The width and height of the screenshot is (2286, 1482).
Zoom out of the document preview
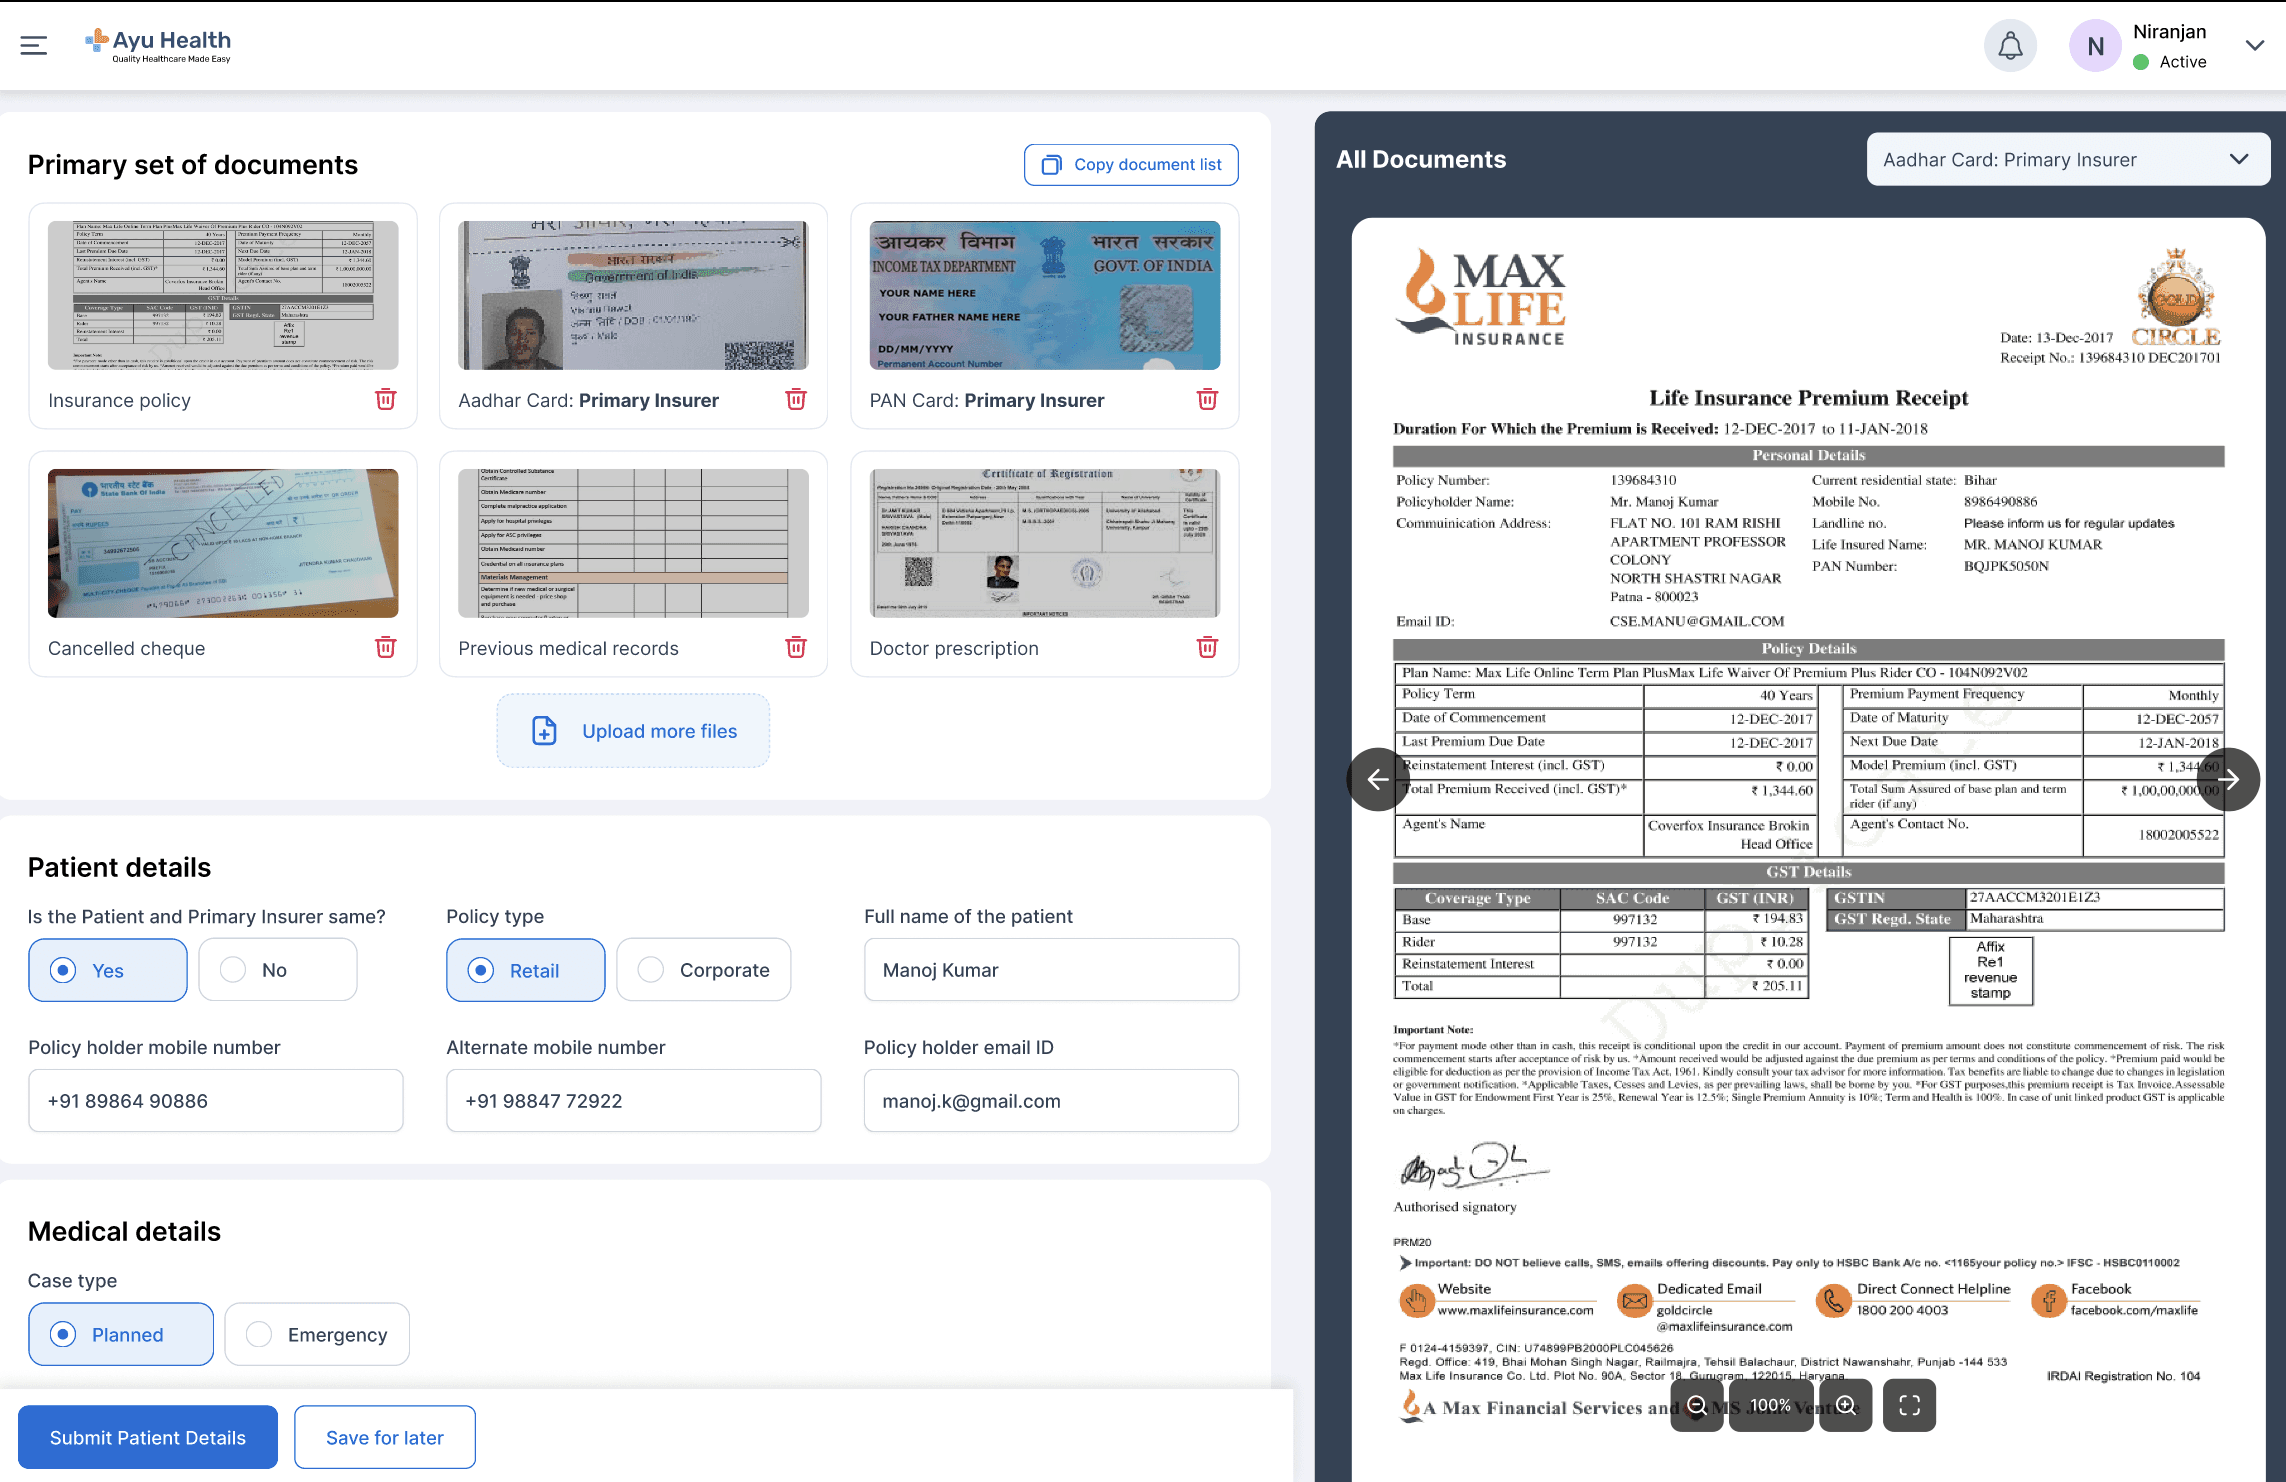(1697, 1405)
